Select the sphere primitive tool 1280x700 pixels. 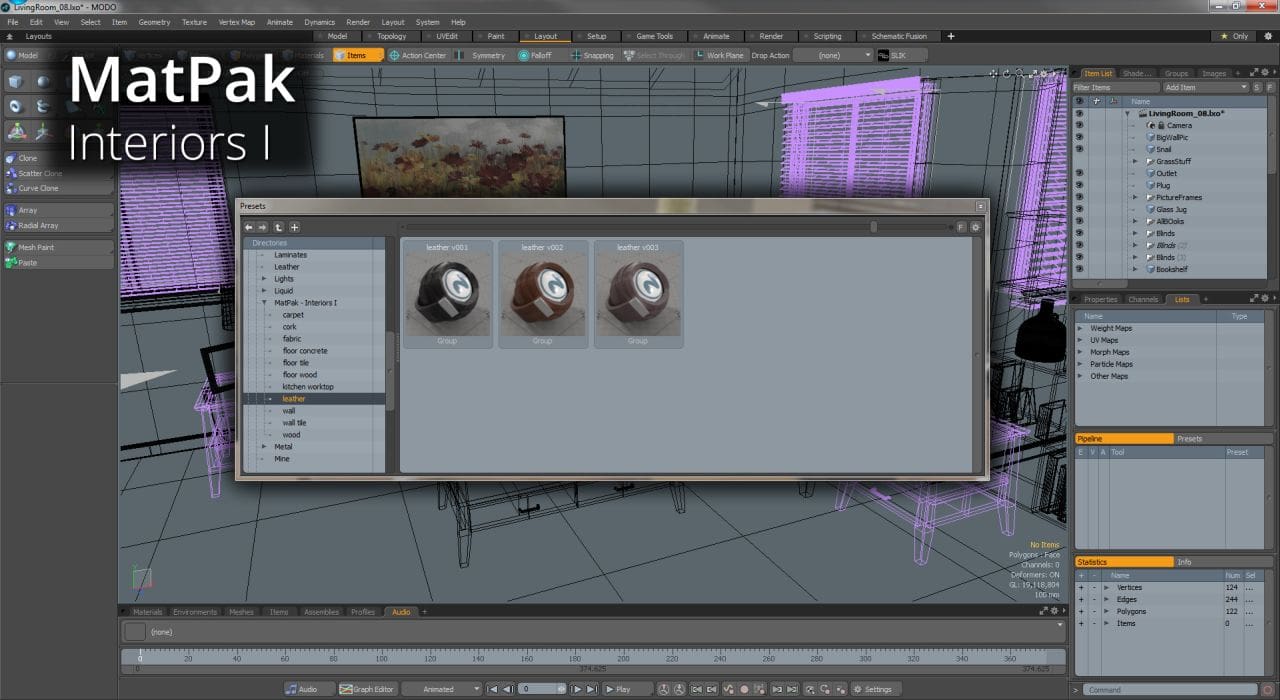coord(43,81)
